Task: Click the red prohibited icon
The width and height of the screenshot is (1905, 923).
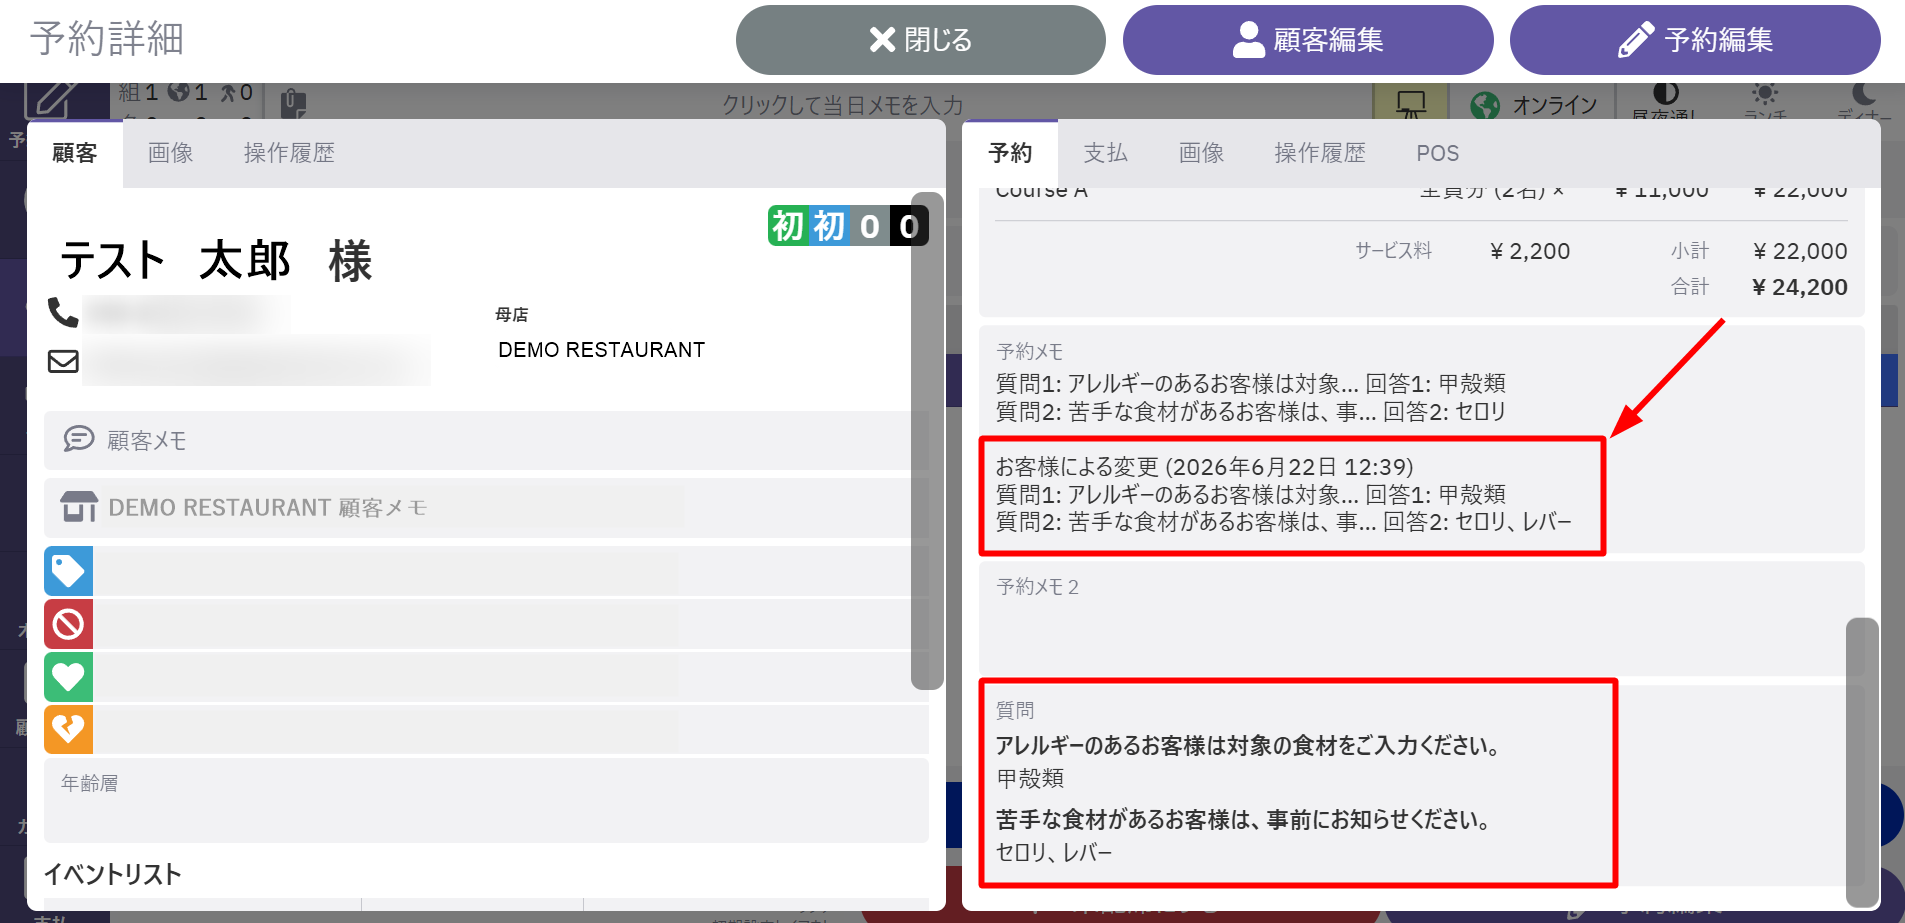Action: click(x=68, y=624)
